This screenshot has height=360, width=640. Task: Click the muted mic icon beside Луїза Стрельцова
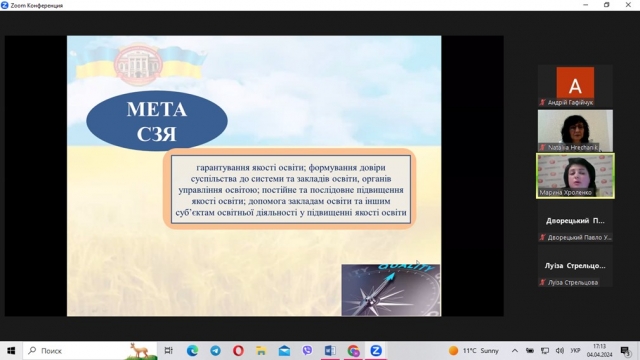(542, 282)
